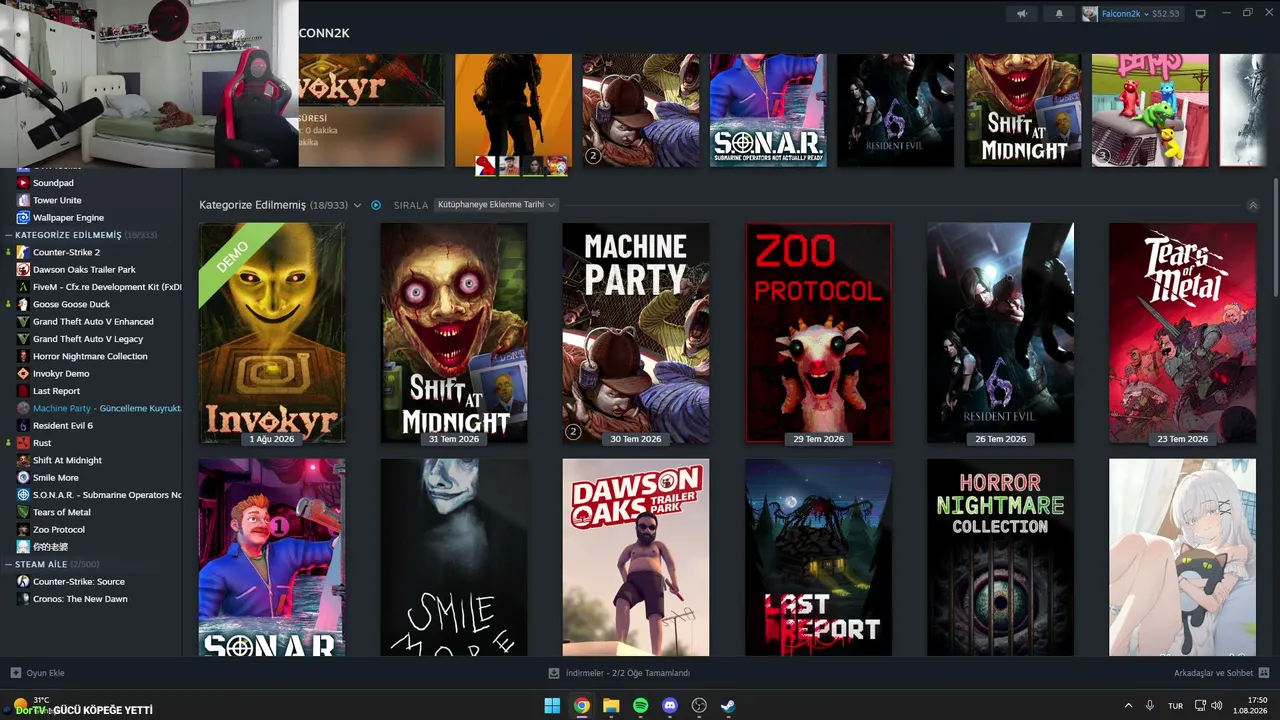Click the downloads icon in the bottom bar
This screenshot has height=720, width=1280.
pyautogui.click(x=554, y=673)
